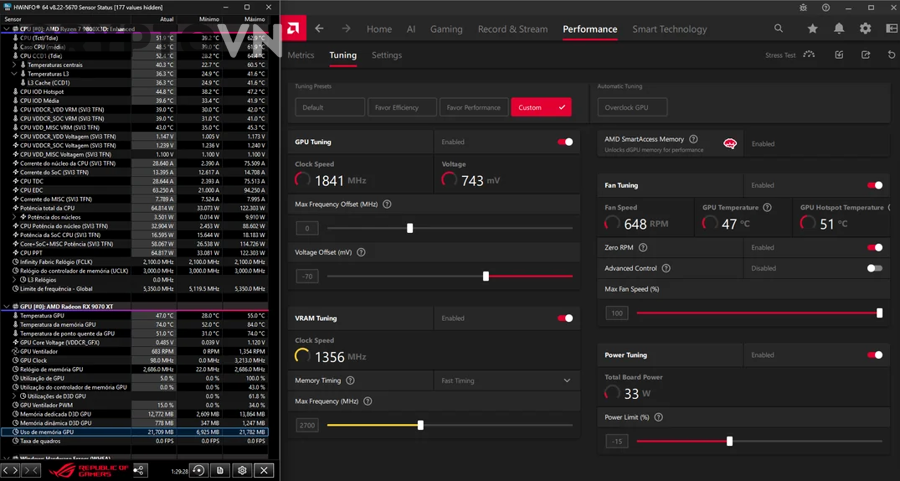The image size is (900, 481).
Task: Show info for Zero RPM
Action: pyautogui.click(x=643, y=247)
